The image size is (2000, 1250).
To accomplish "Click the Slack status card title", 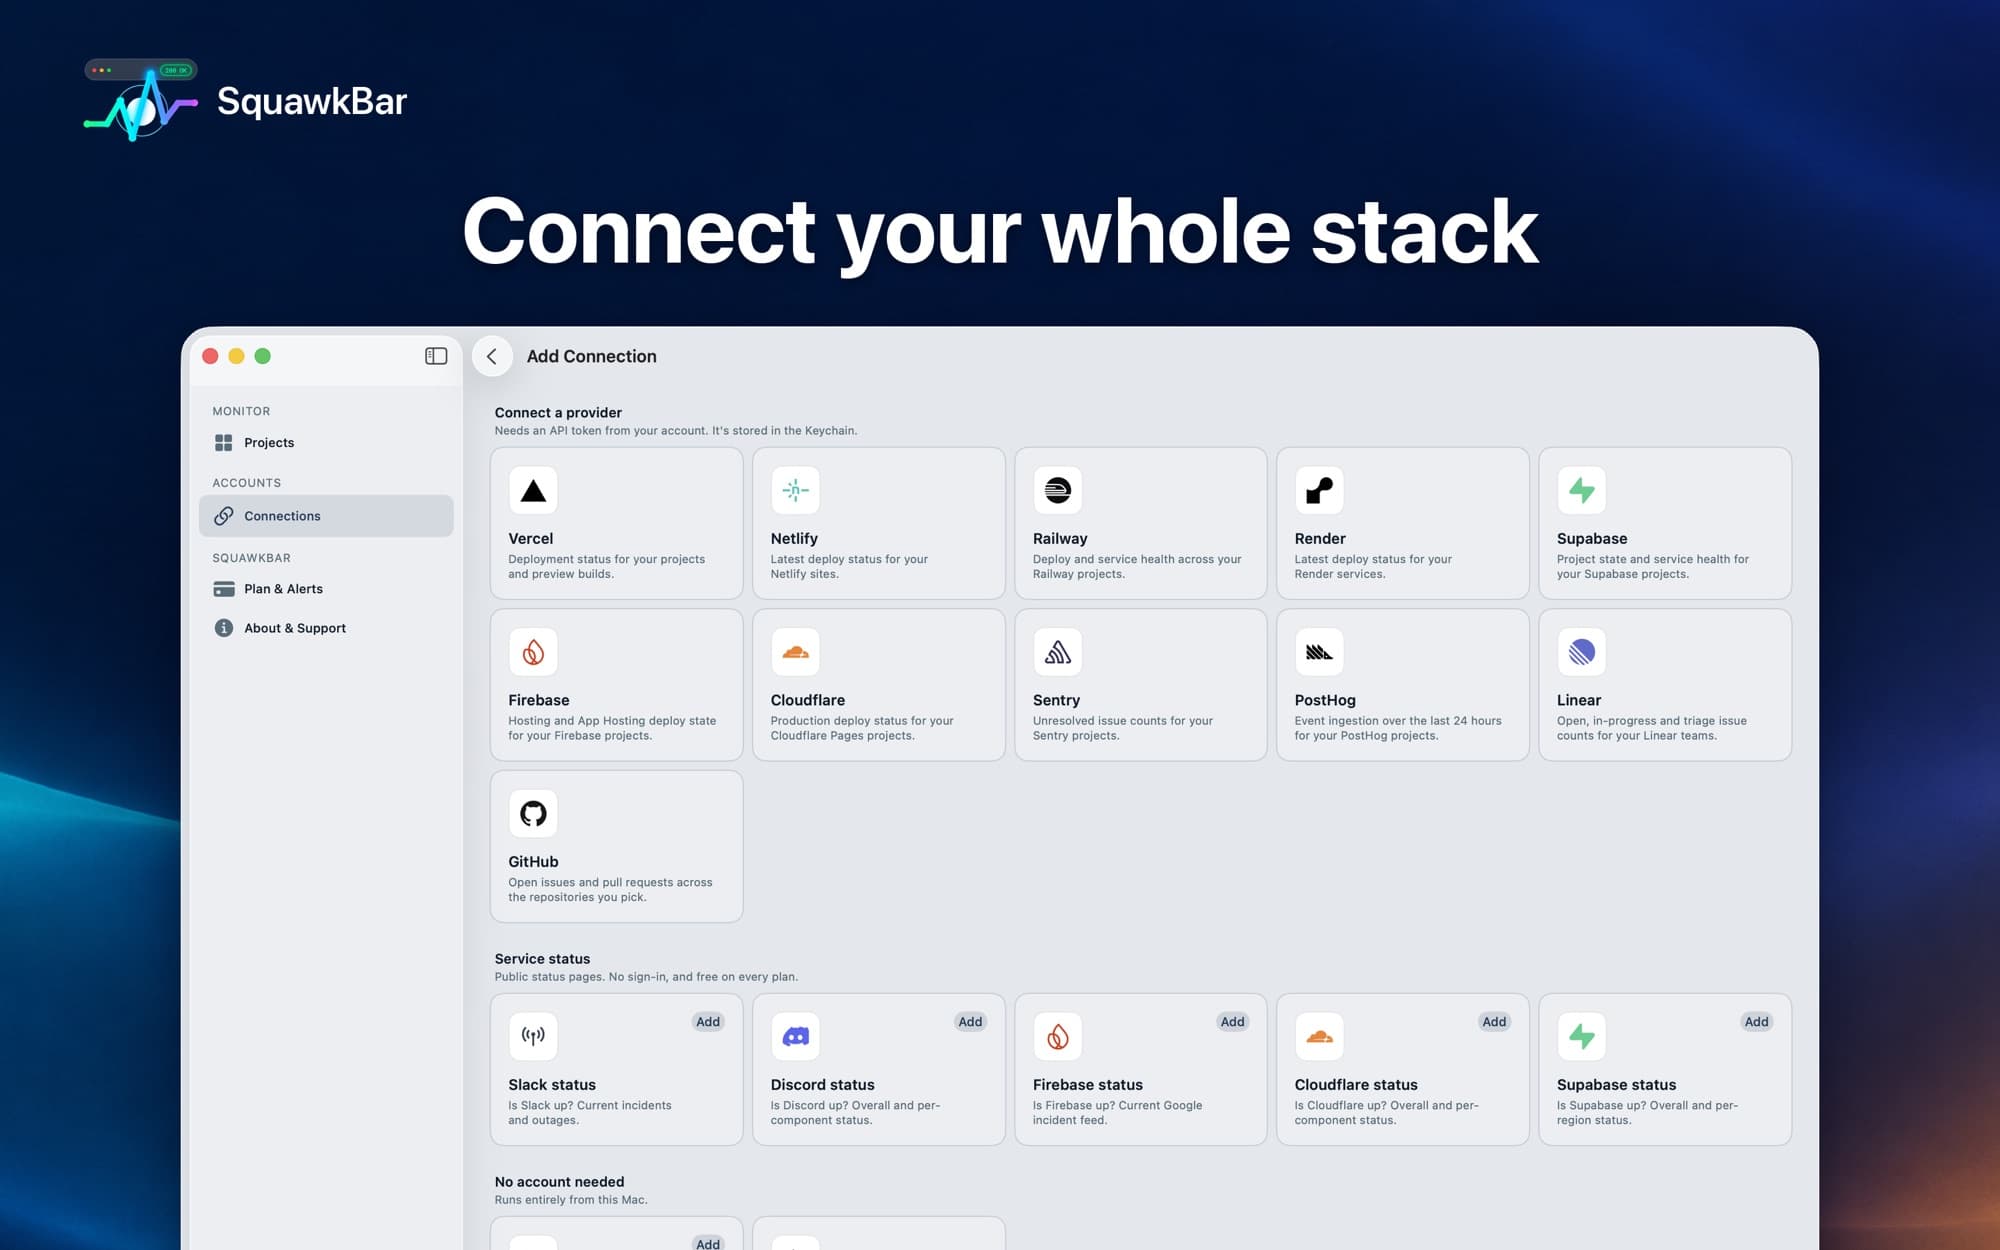I will (552, 1084).
